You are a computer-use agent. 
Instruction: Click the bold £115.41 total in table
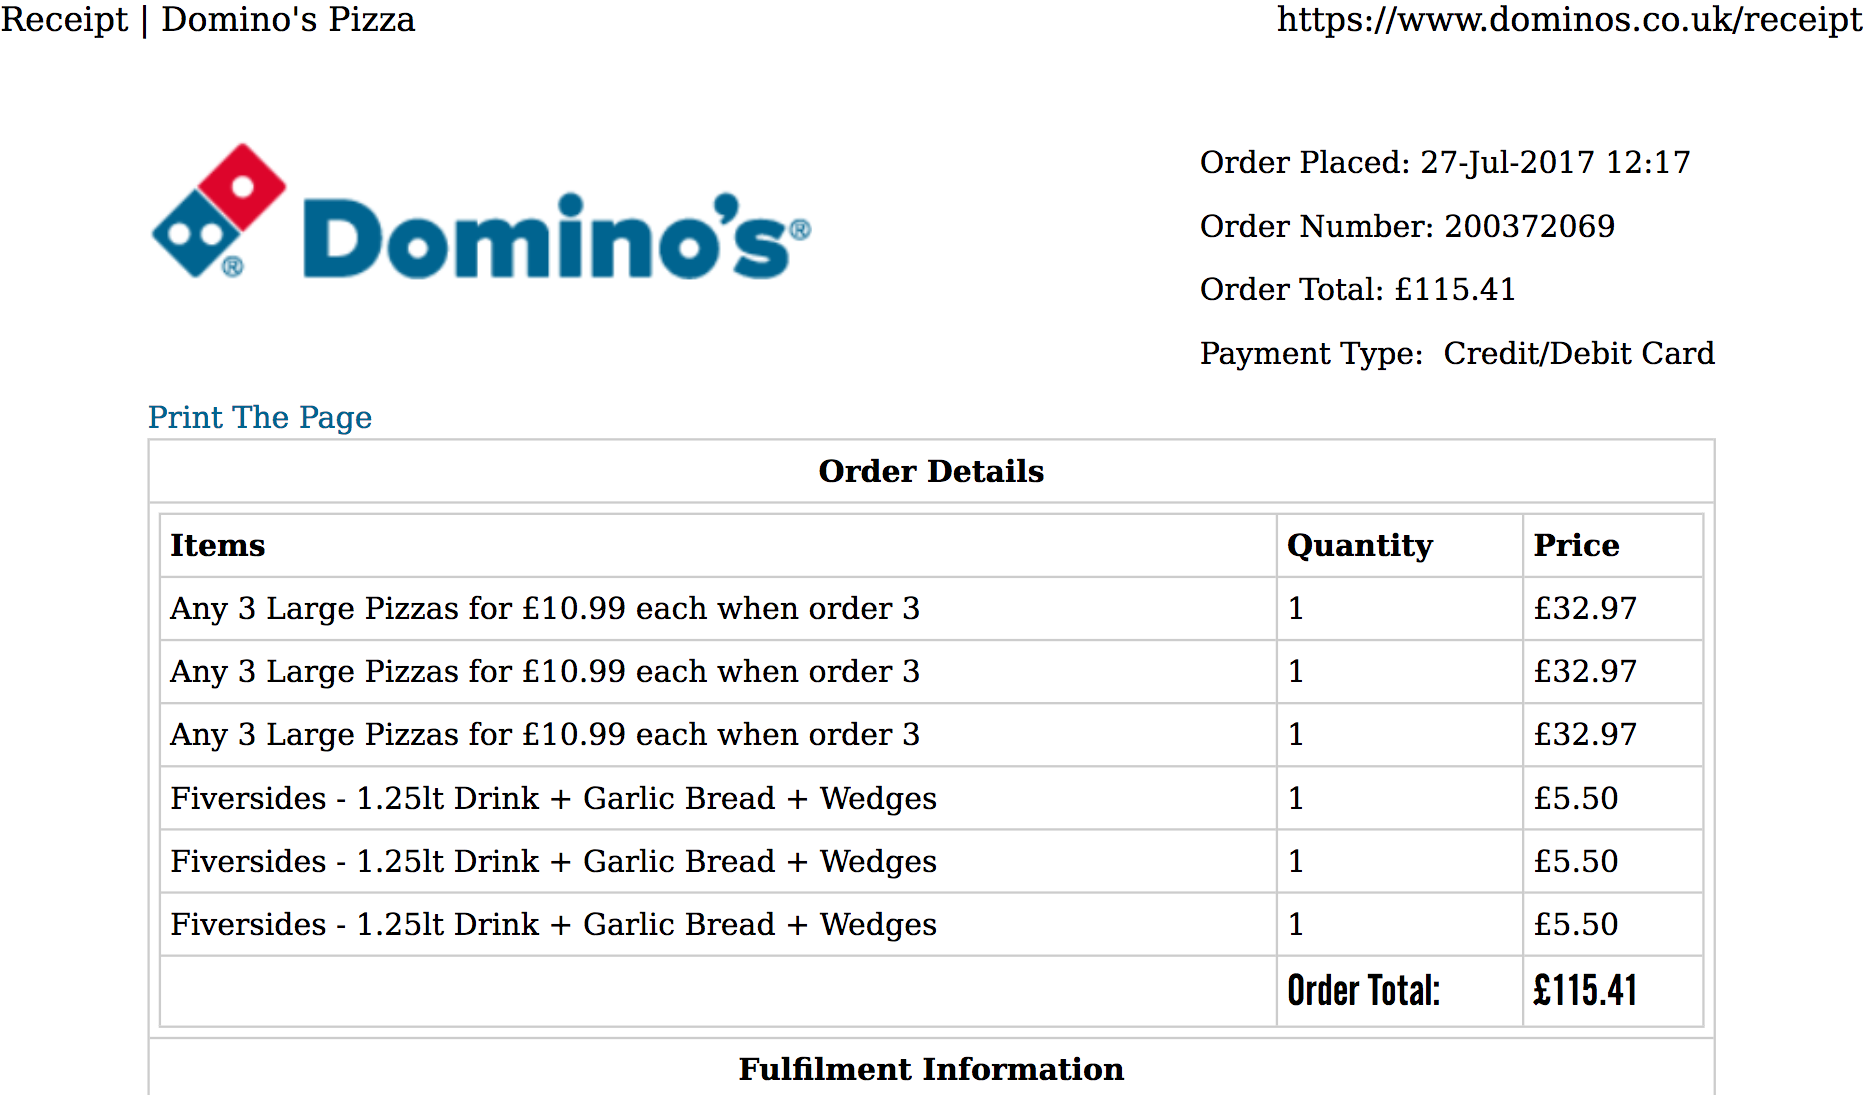[x=1585, y=990]
